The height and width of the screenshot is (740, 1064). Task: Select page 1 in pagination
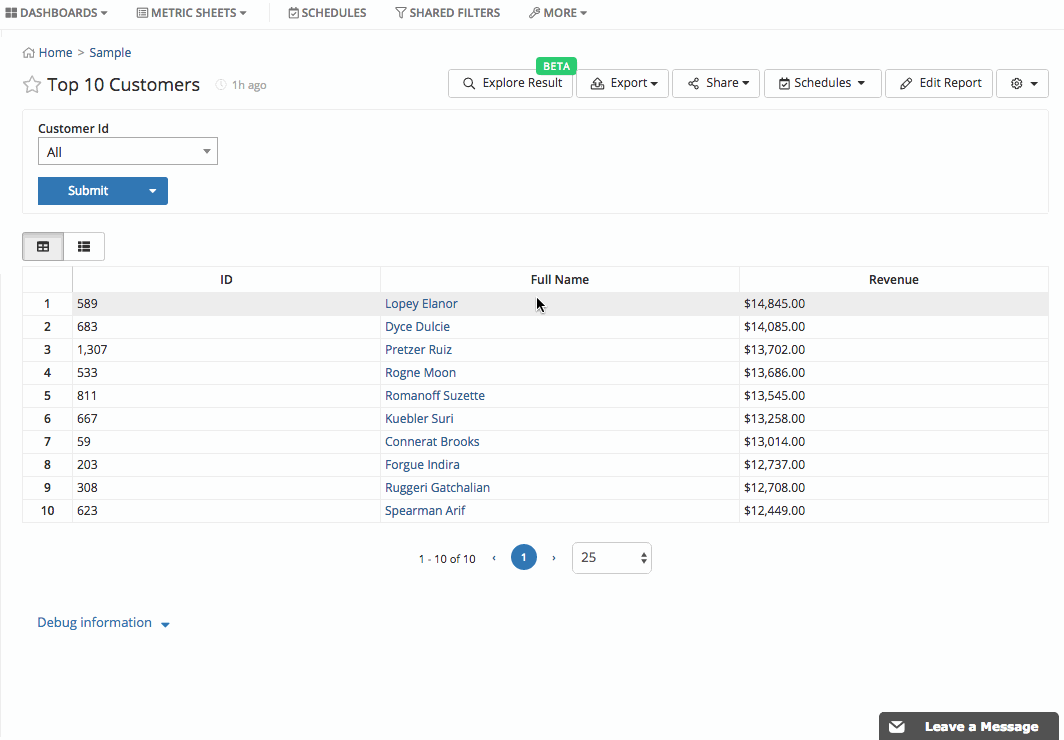(524, 558)
